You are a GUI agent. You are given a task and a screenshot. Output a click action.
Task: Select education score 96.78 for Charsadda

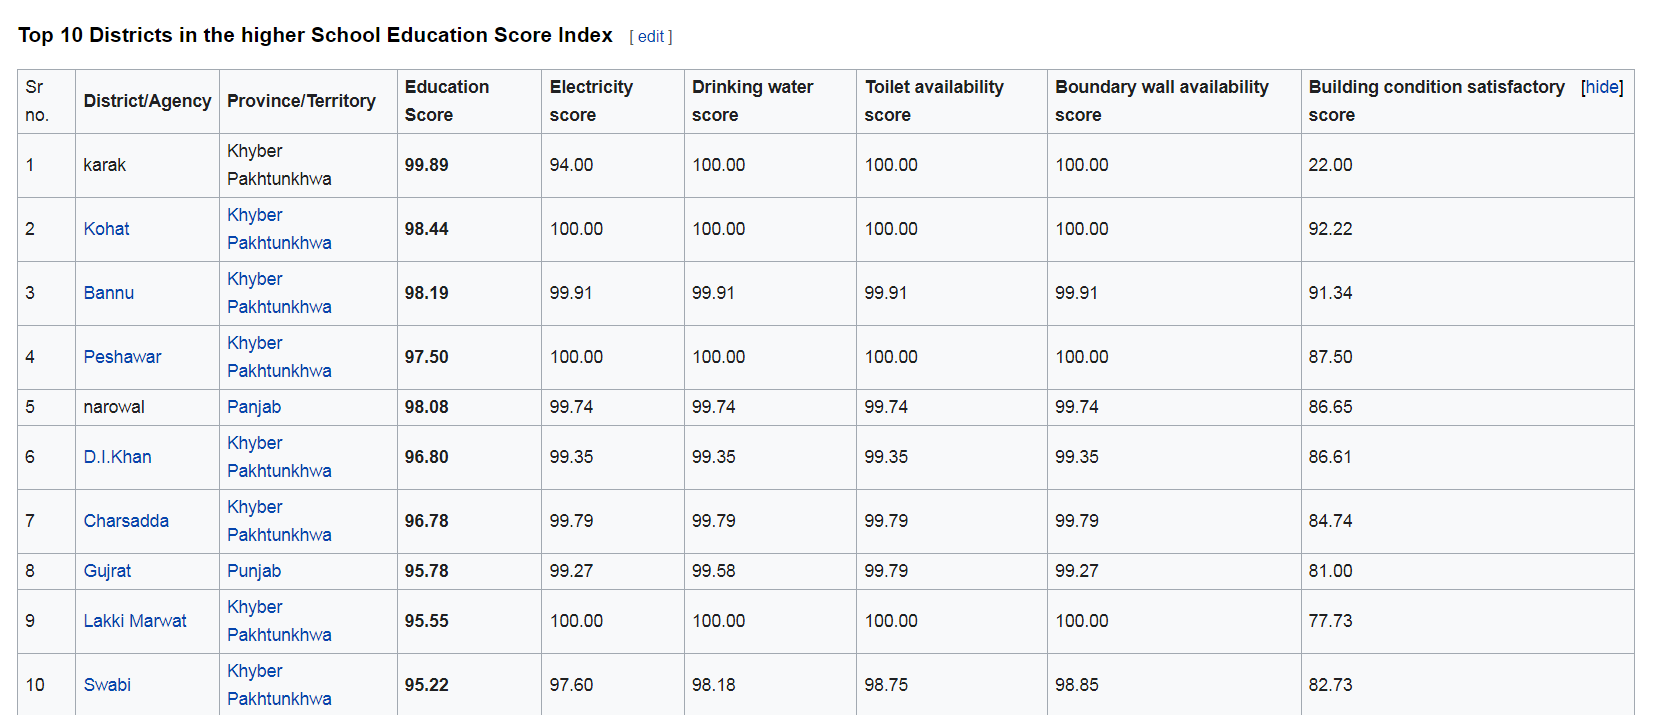(426, 521)
